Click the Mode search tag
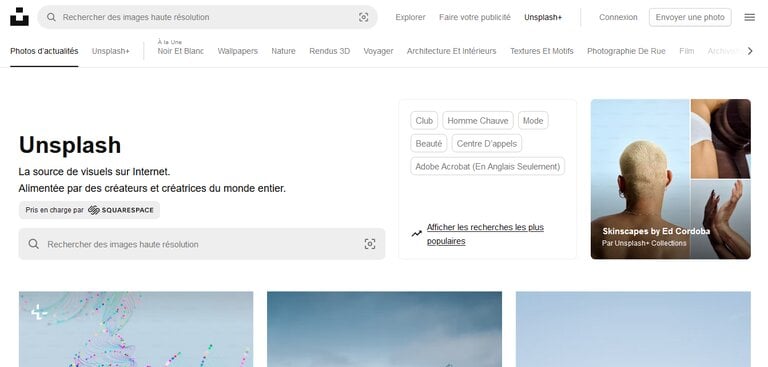 click(x=533, y=121)
